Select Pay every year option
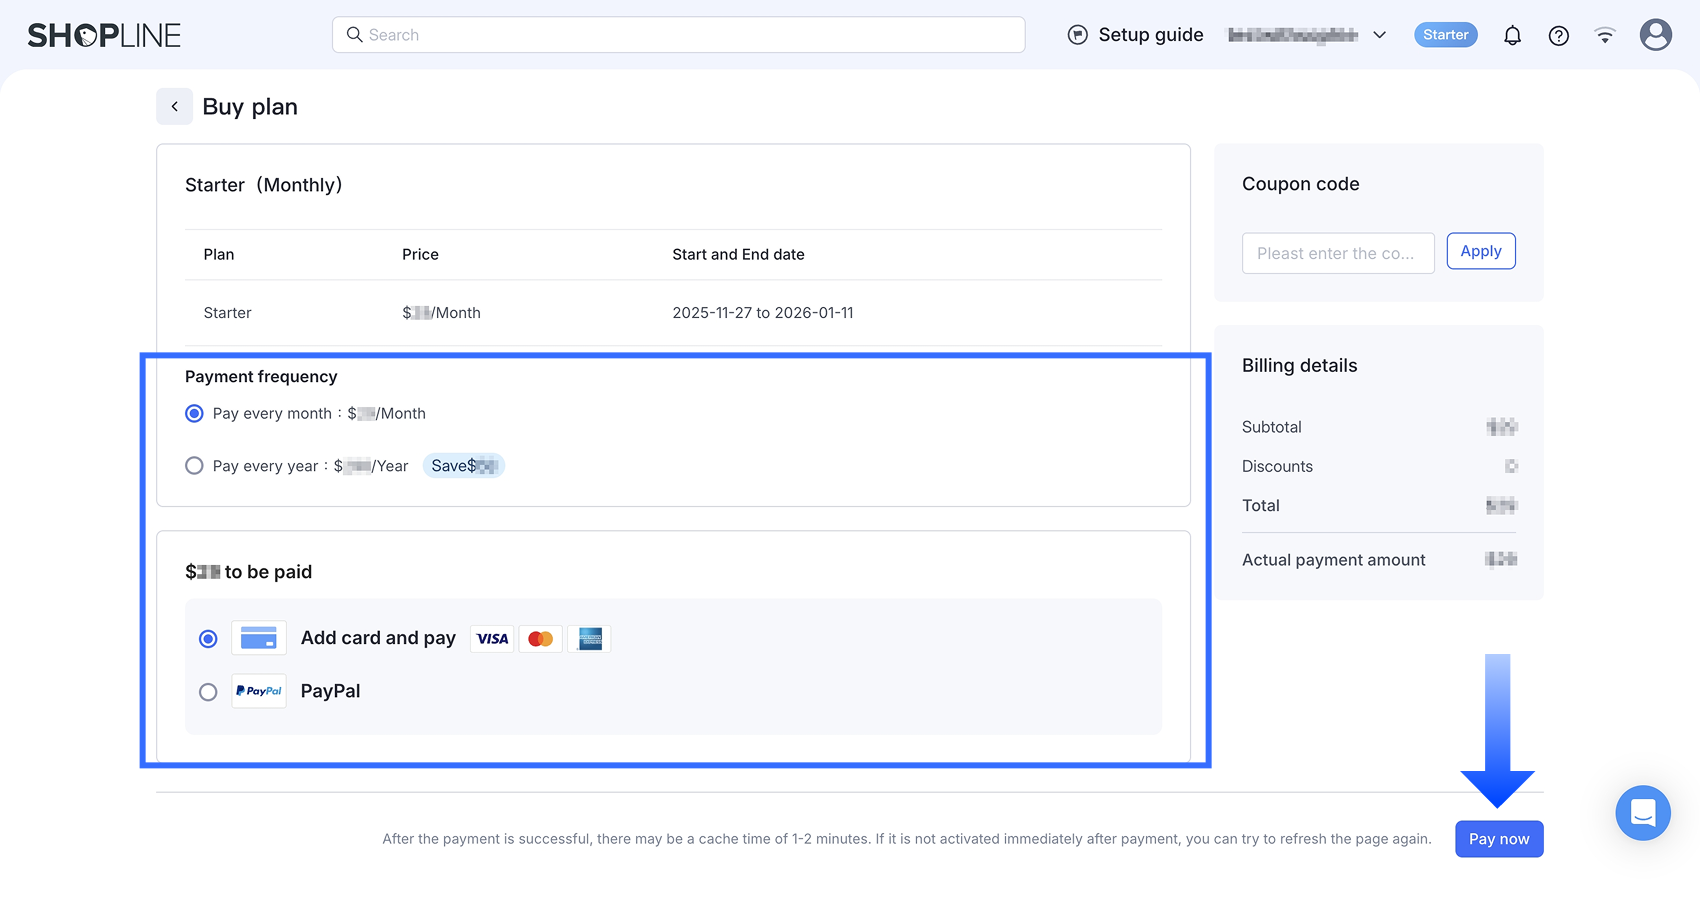The height and width of the screenshot is (916, 1700). coord(194,466)
